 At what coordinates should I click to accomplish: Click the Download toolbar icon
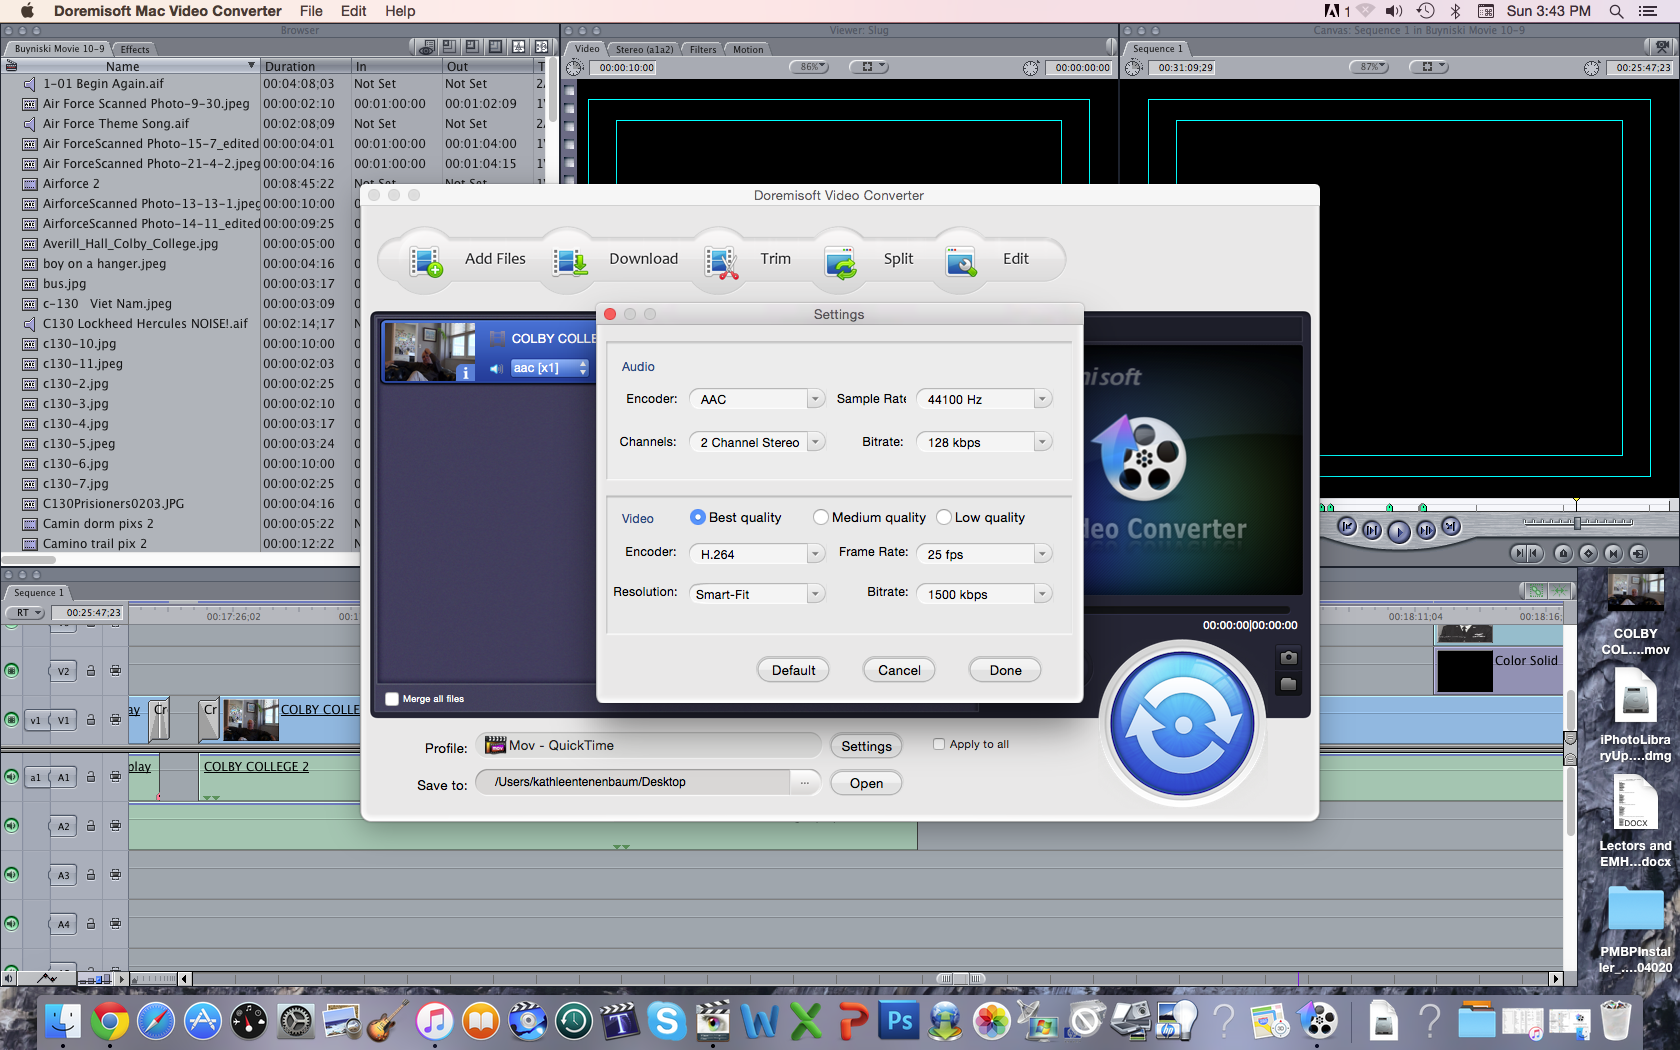tap(571, 262)
